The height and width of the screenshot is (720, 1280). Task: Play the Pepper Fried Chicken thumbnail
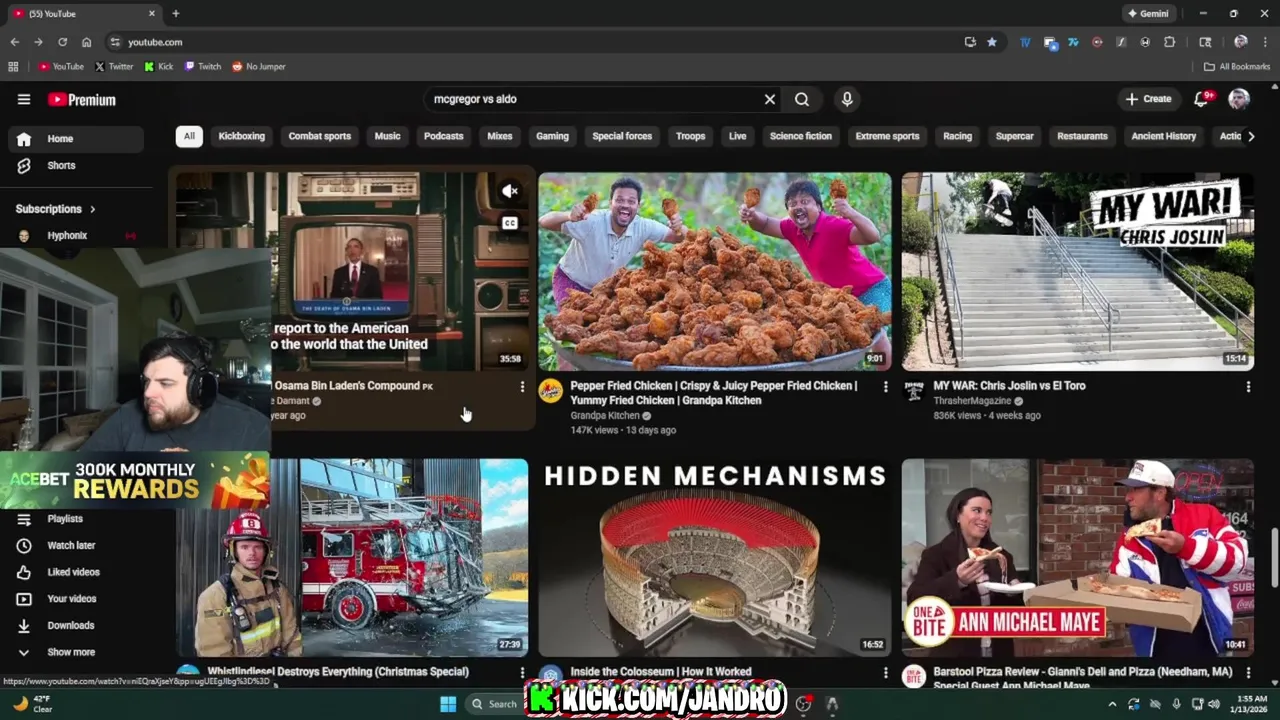(x=715, y=271)
